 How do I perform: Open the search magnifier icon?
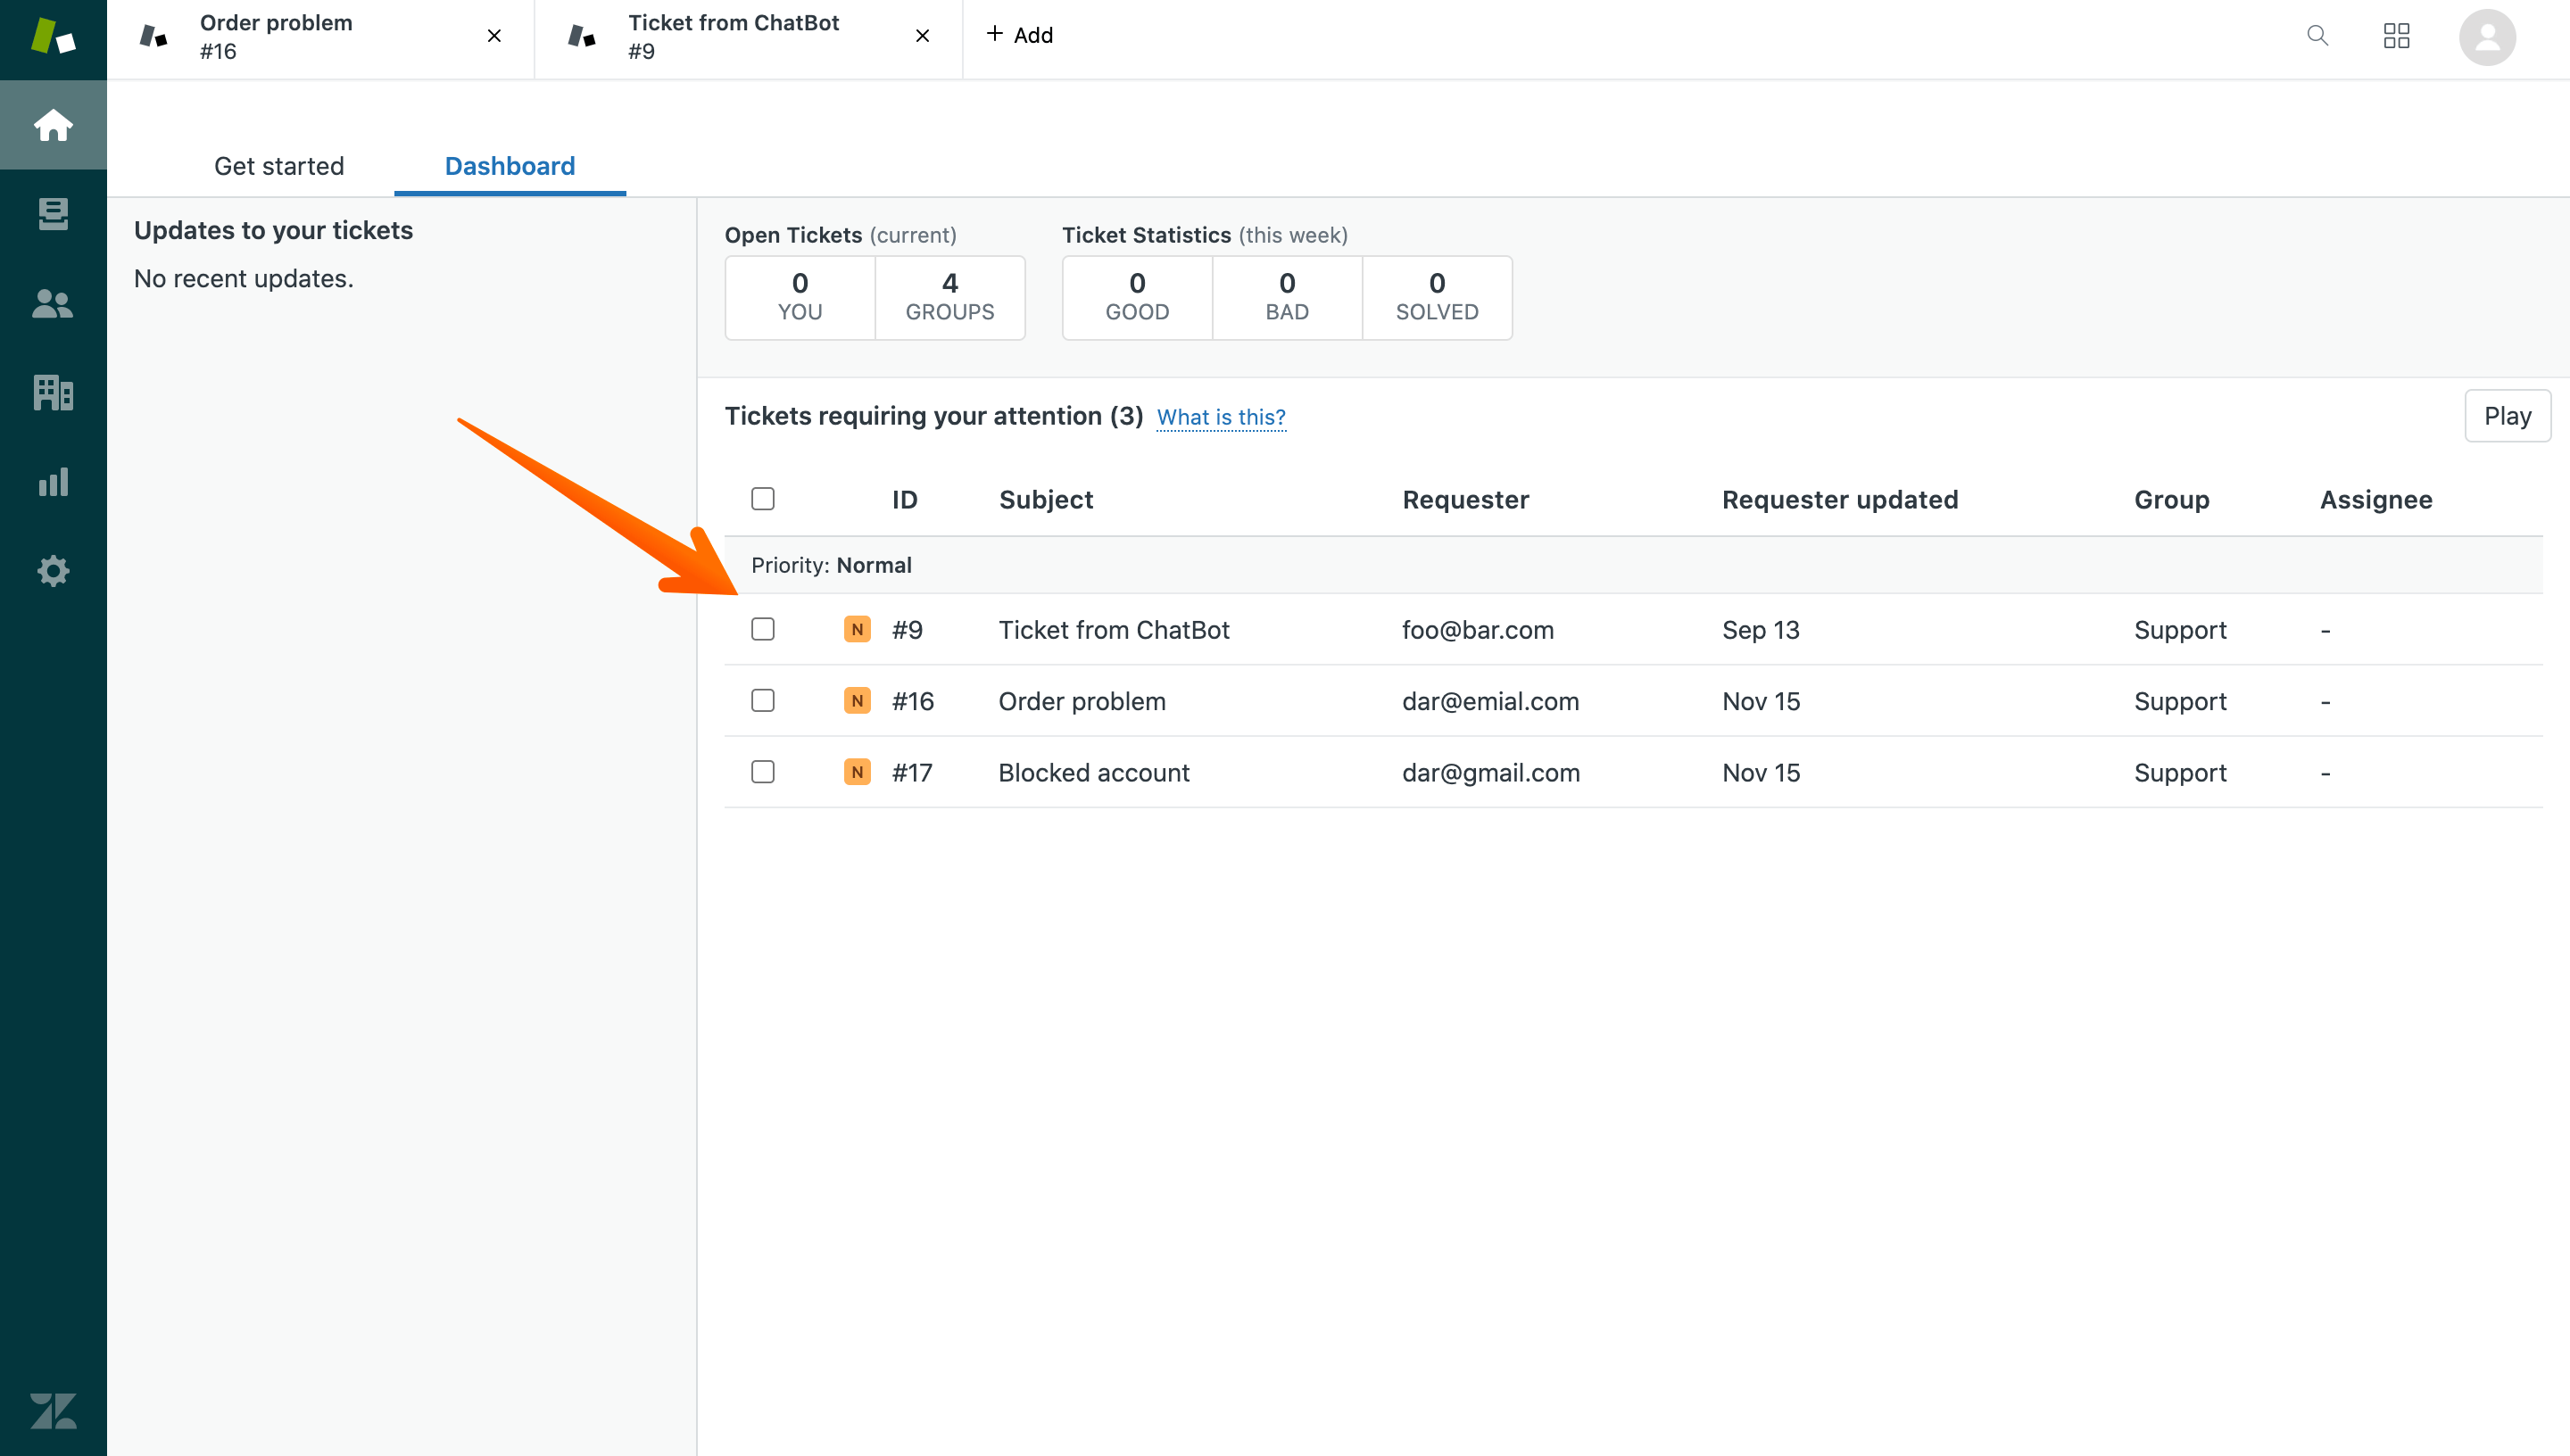(2317, 36)
